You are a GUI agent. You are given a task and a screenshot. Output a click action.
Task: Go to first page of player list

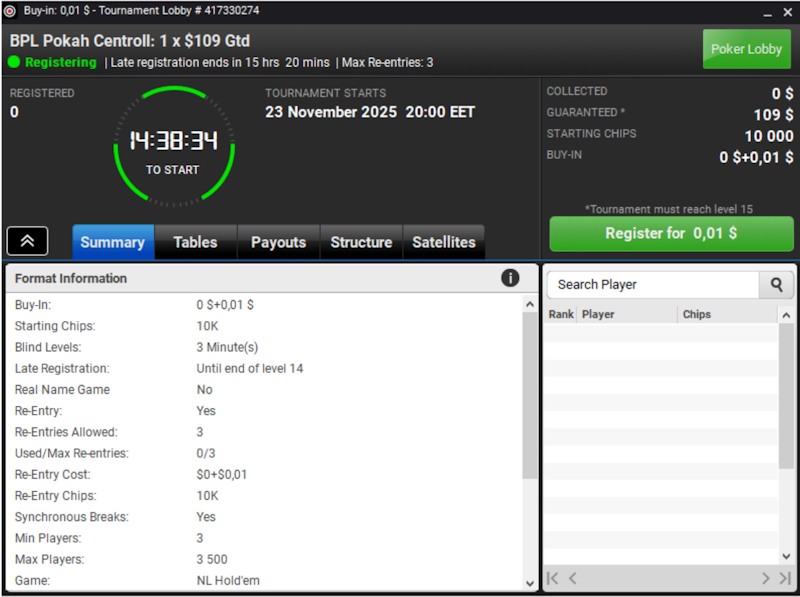click(553, 578)
